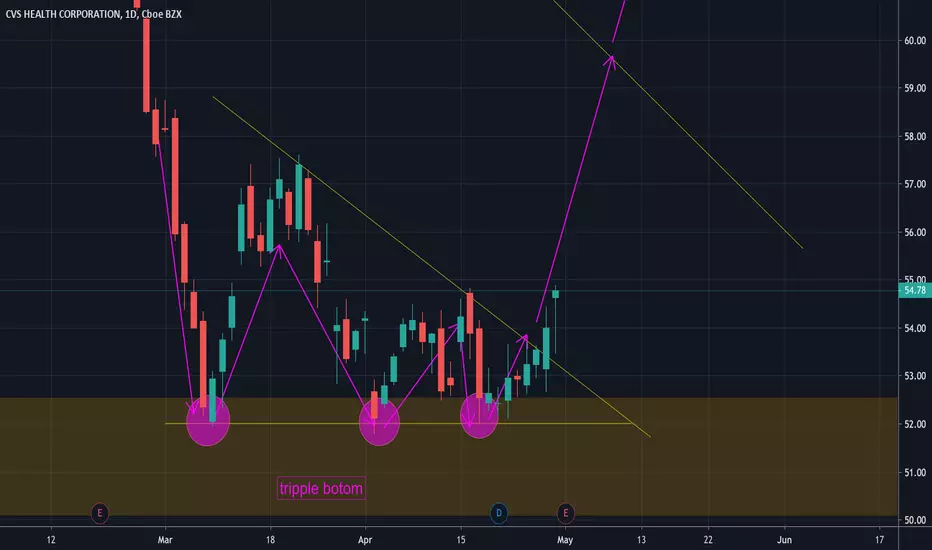This screenshot has width=932, height=550.
Task: Click the earnings marker E in February
Action: point(100,513)
